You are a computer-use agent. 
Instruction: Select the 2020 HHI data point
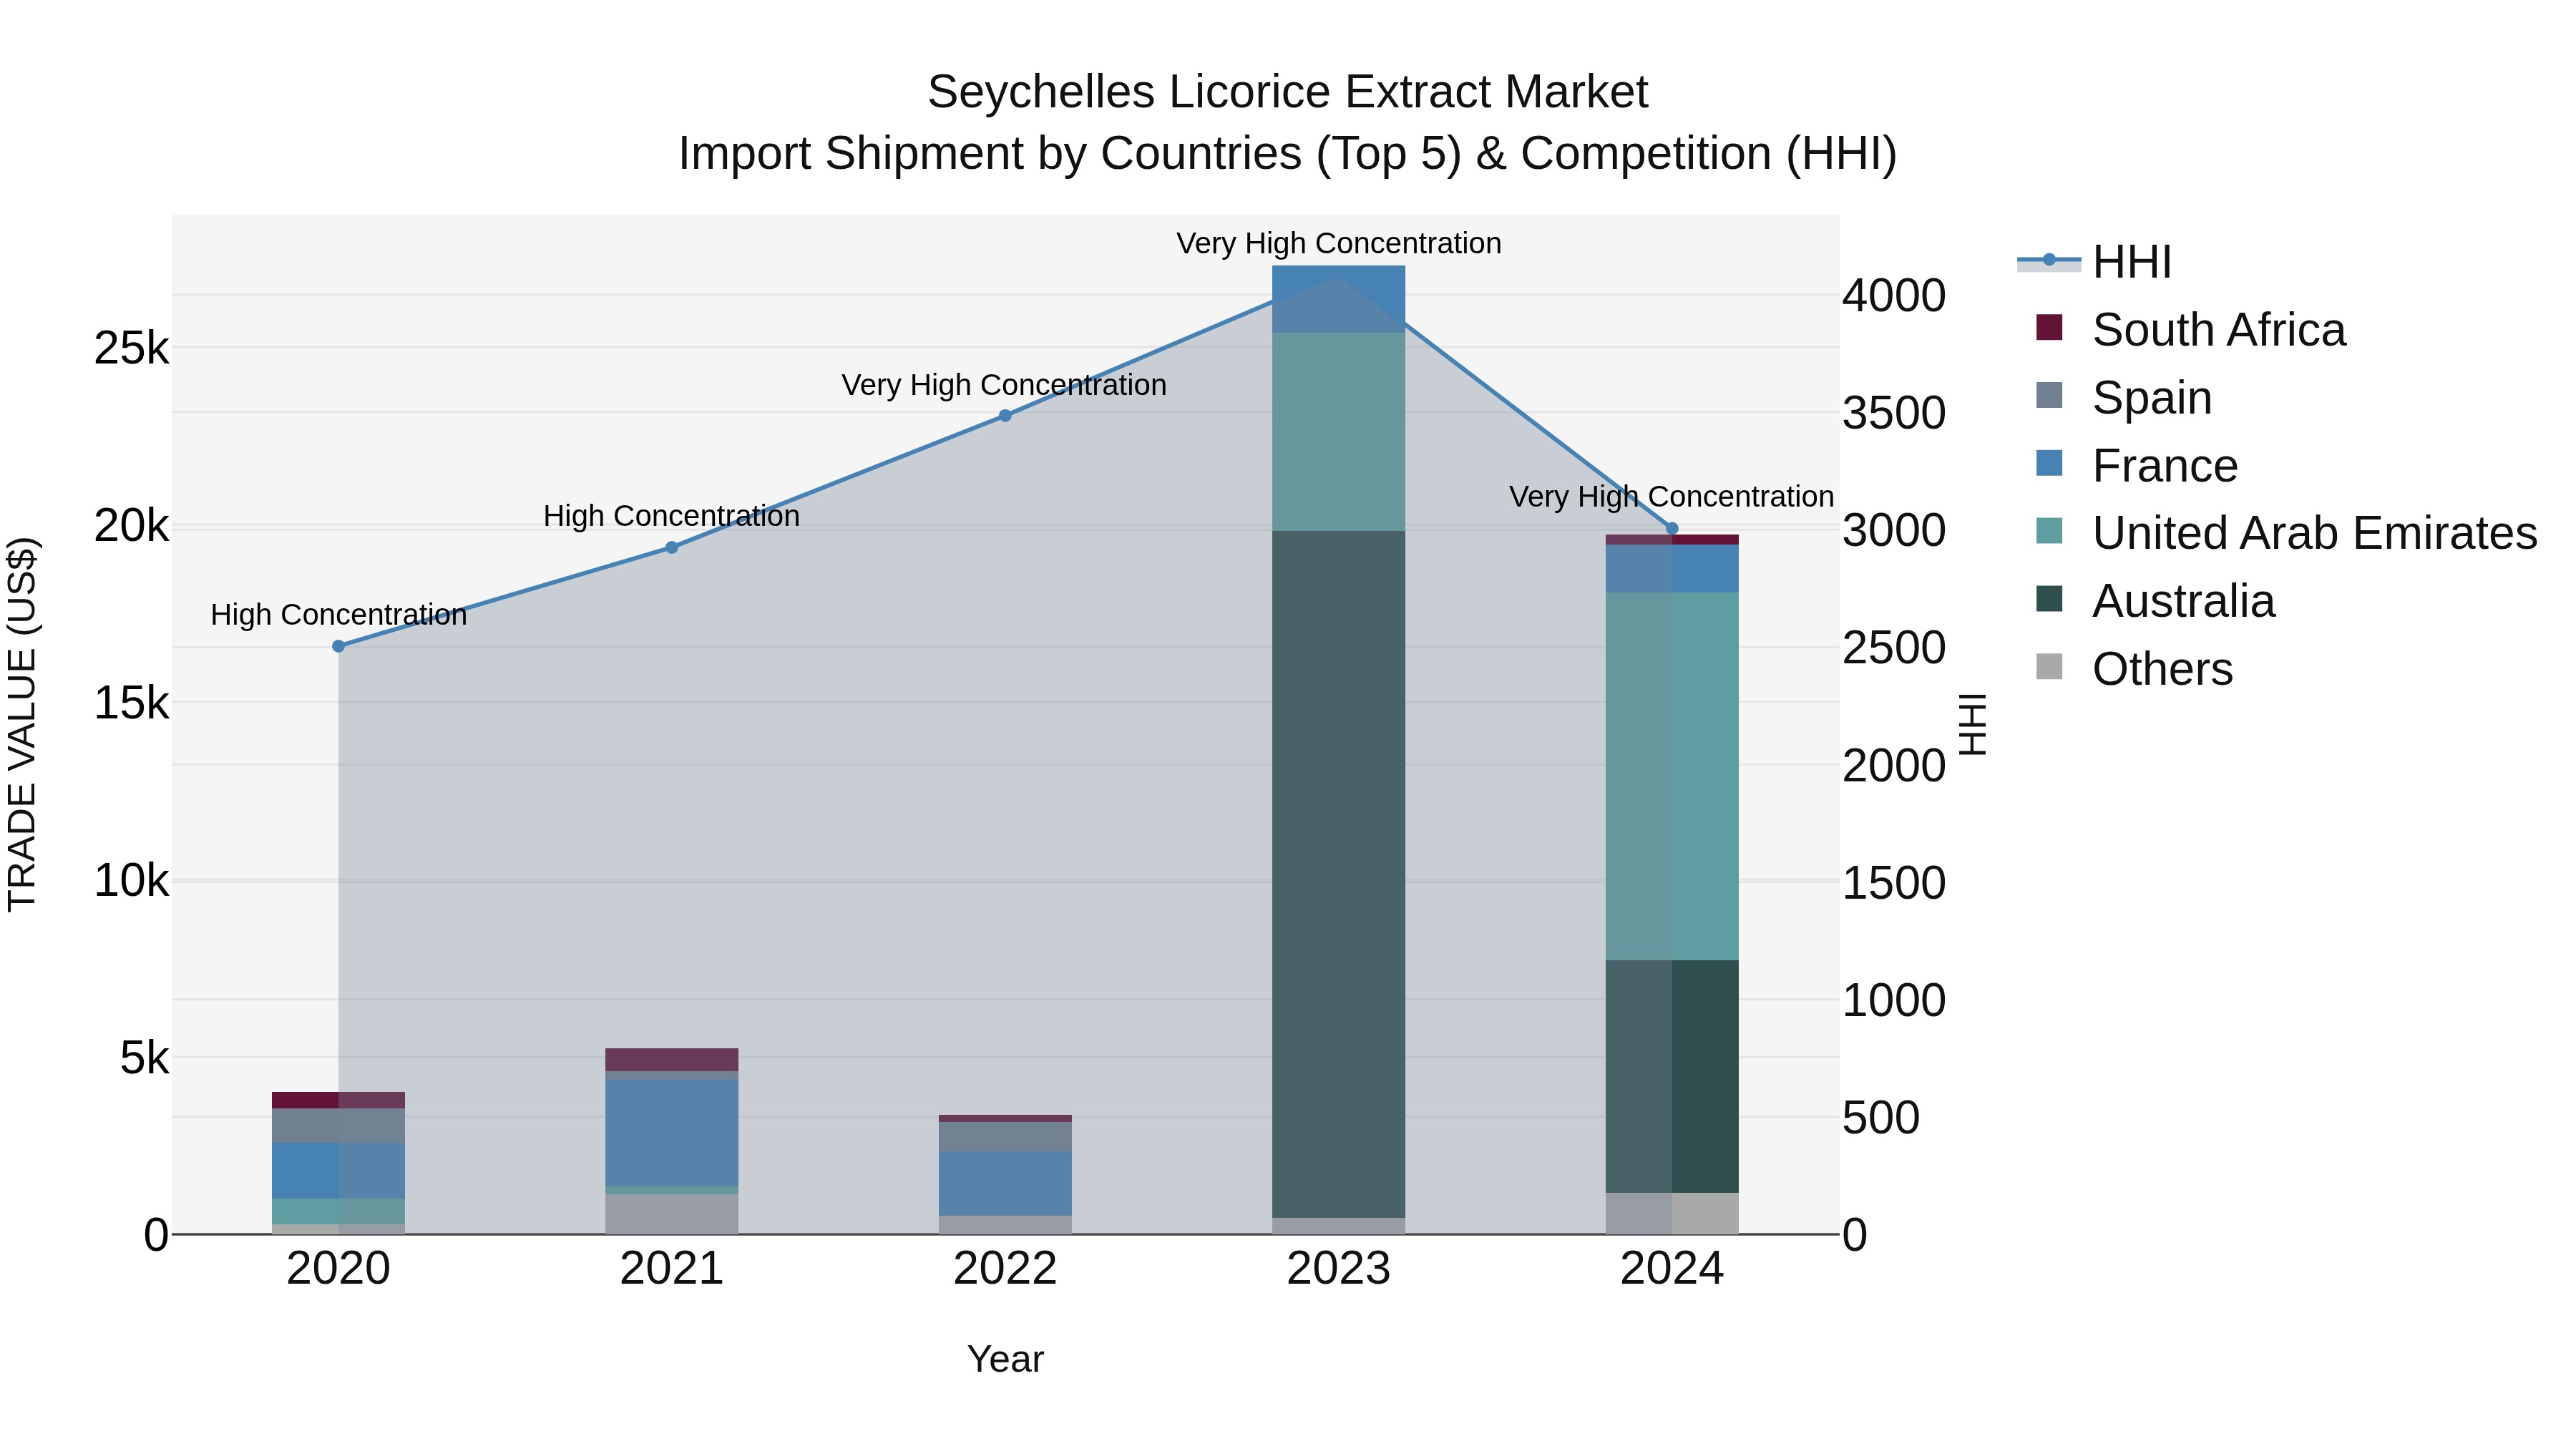pos(338,647)
